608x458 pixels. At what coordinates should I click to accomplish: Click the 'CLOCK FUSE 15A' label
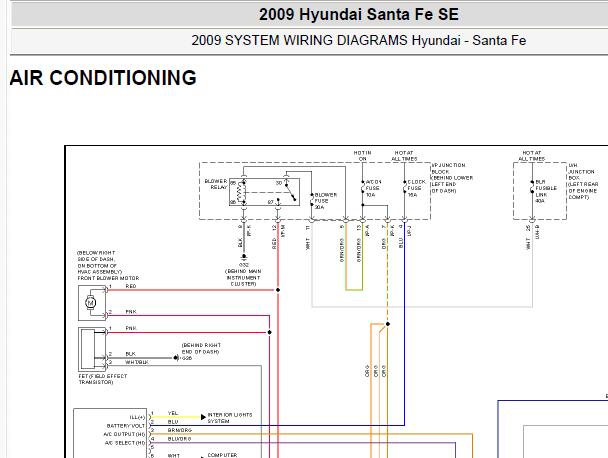[x=416, y=188]
